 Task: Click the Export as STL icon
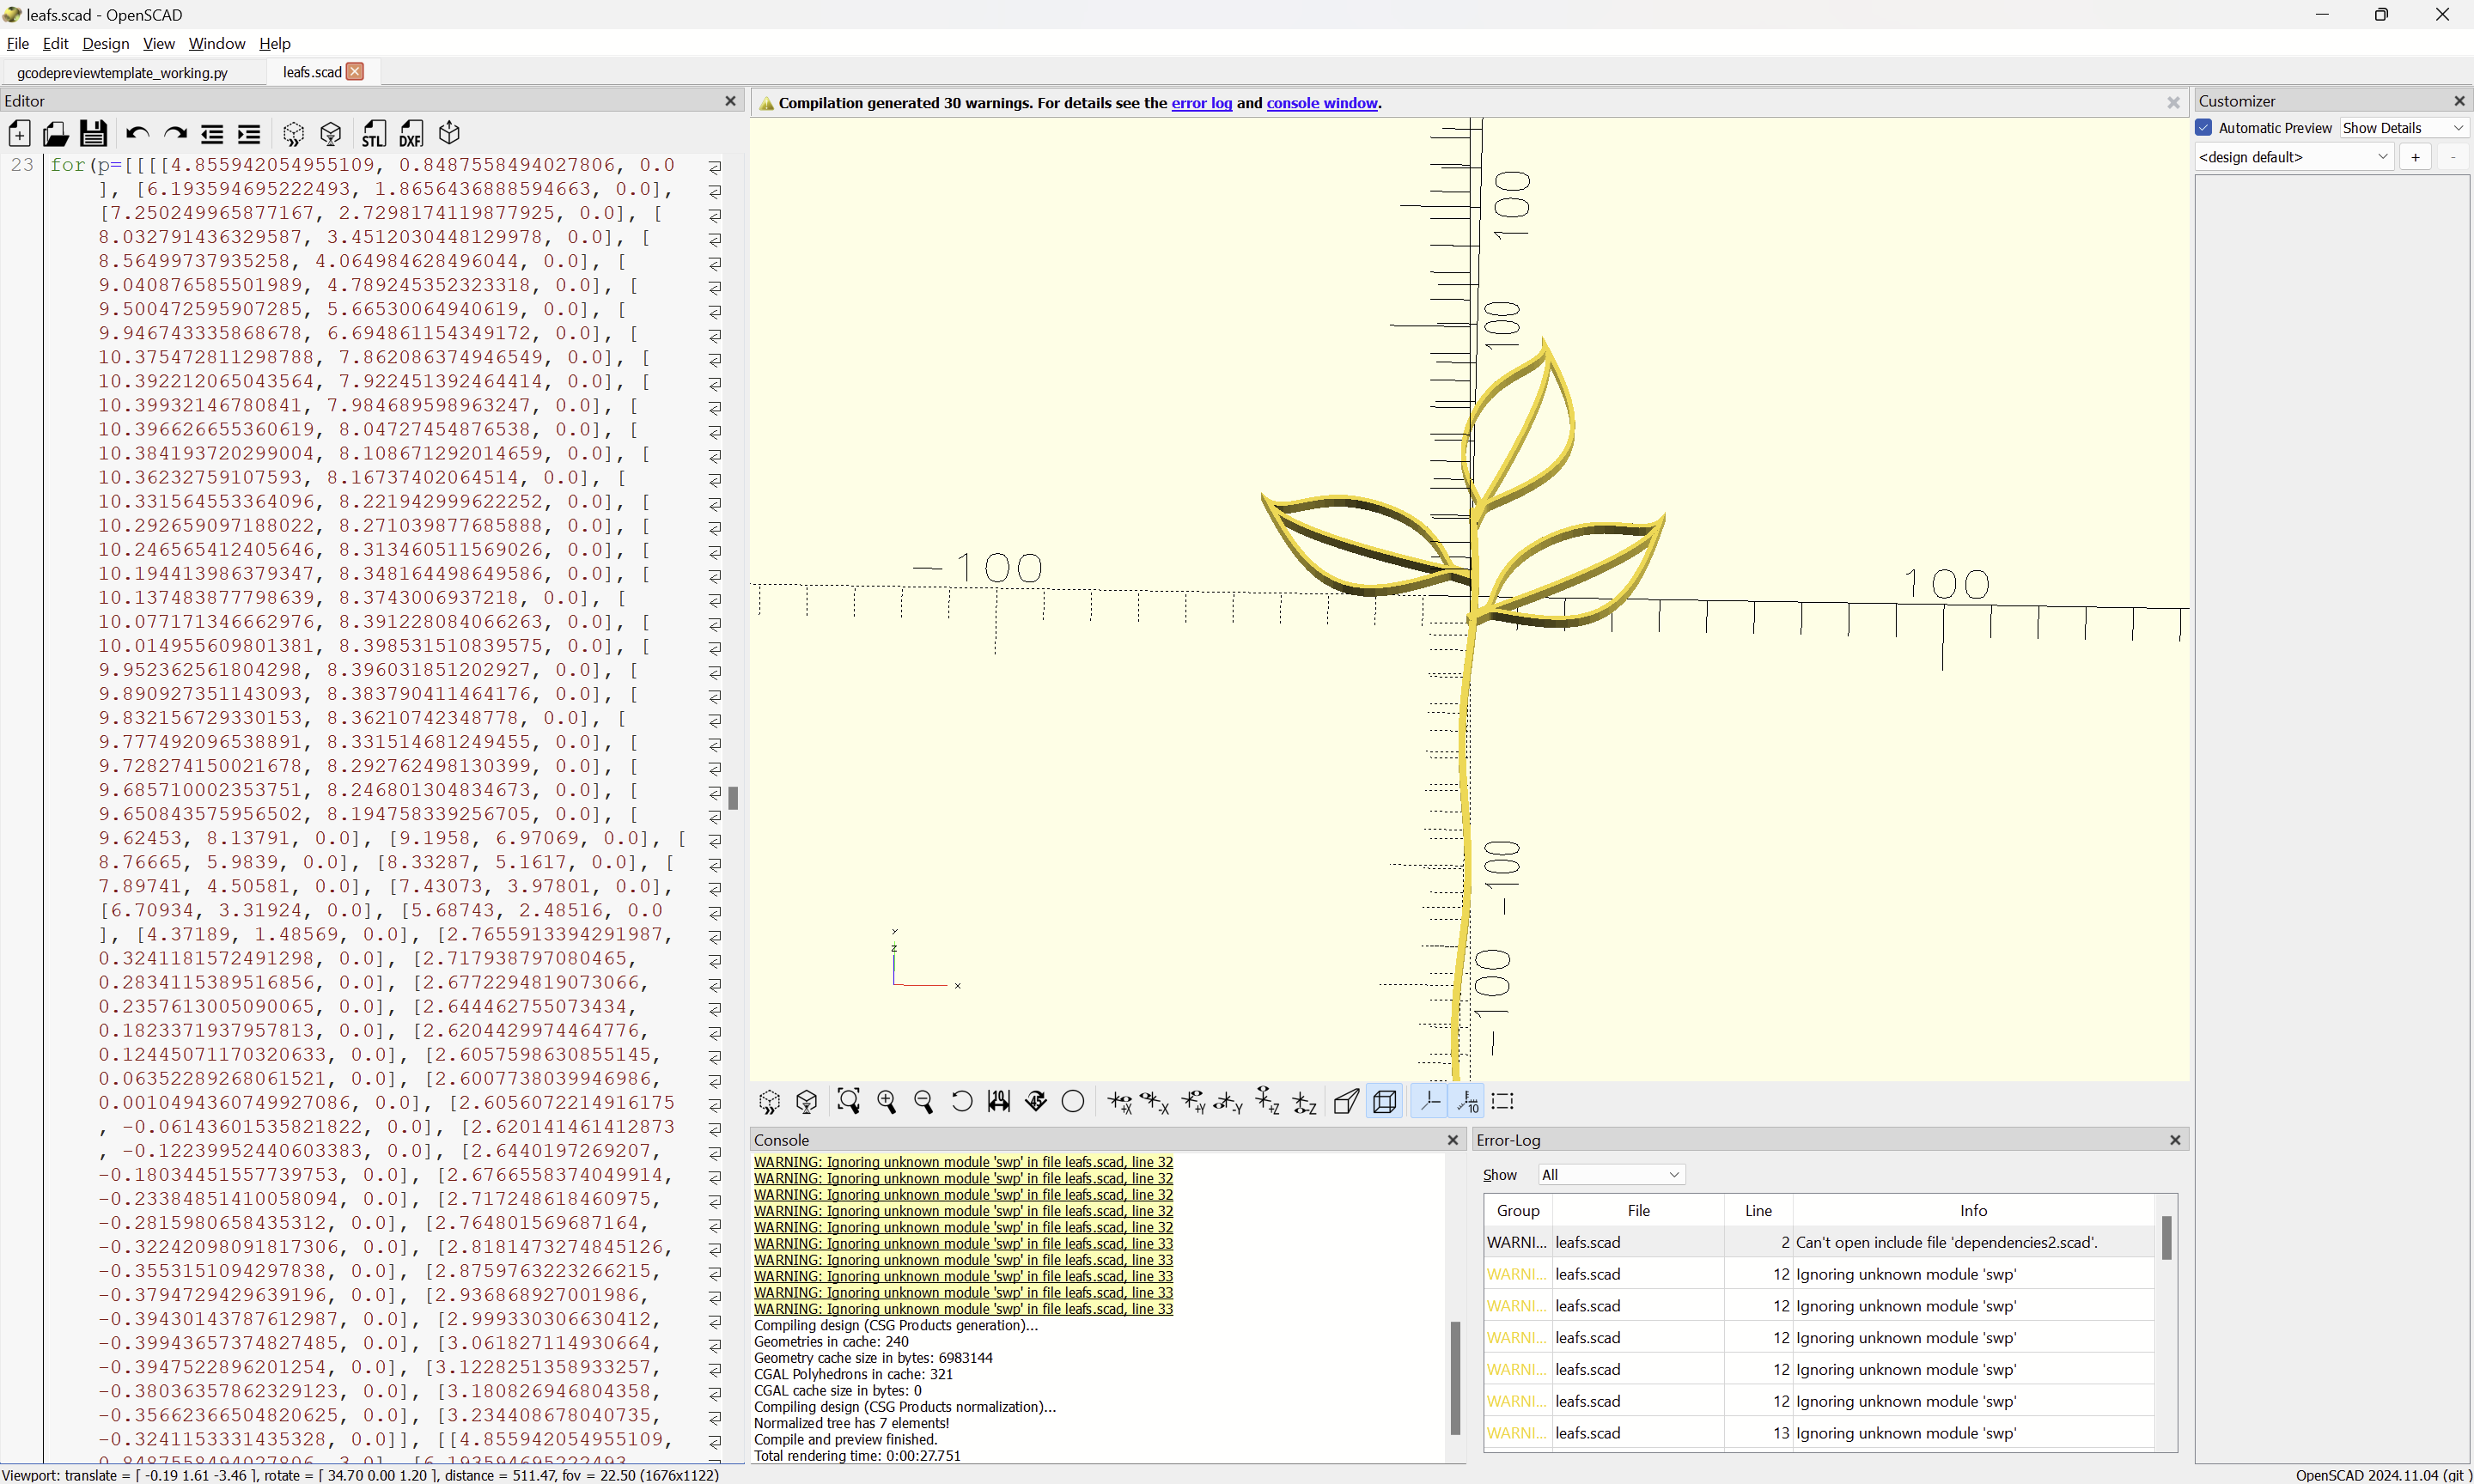(374, 134)
